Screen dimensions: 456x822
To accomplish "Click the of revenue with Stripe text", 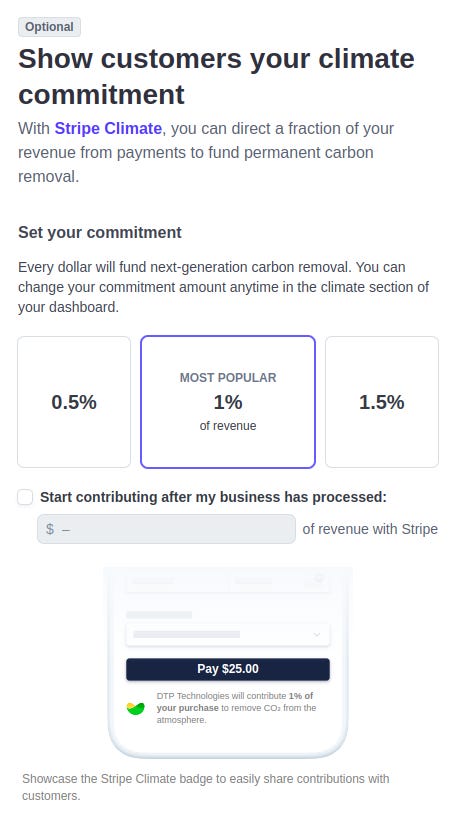I will coord(370,529).
